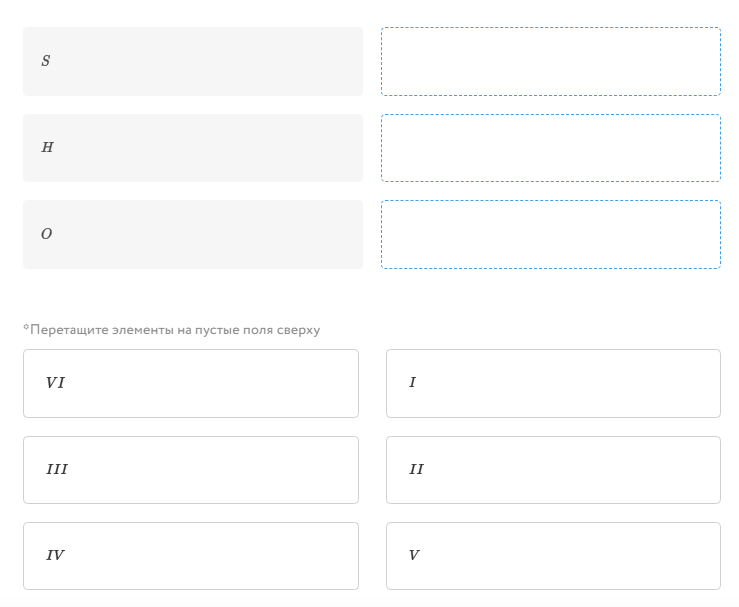
Task: Choose the V answer tile
Action: tap(552, 556)
